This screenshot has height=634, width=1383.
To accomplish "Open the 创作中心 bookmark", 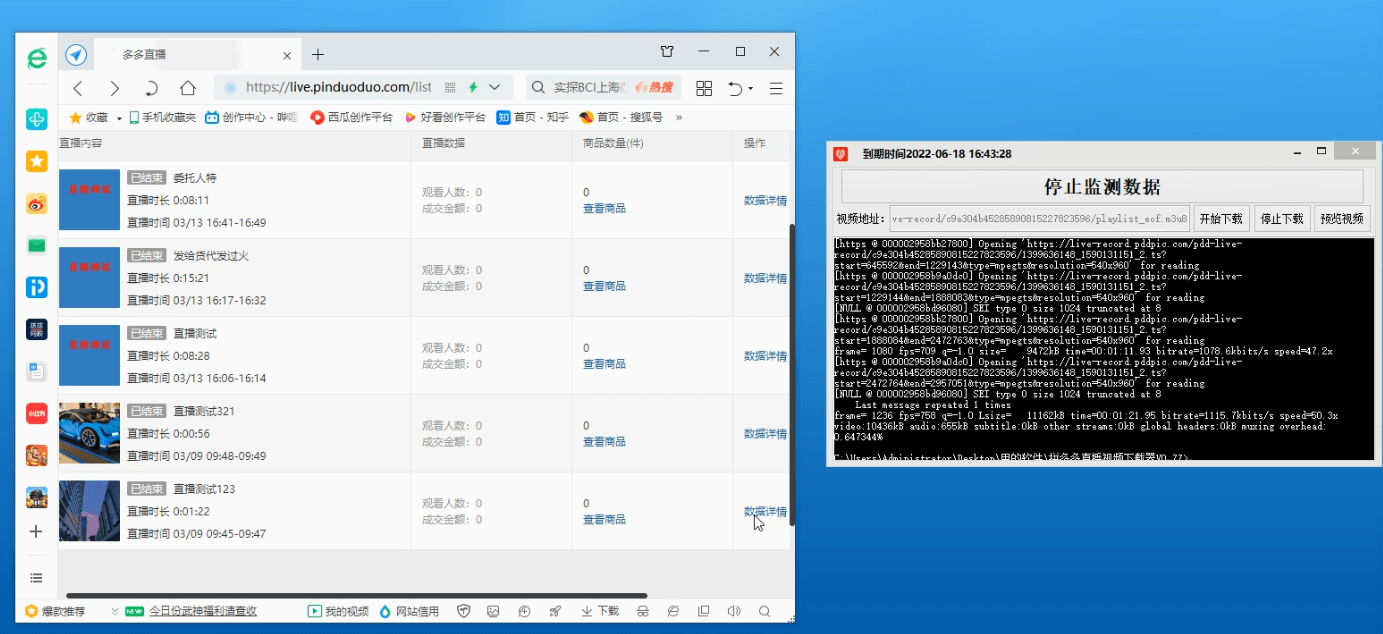I will coord(252,118).
